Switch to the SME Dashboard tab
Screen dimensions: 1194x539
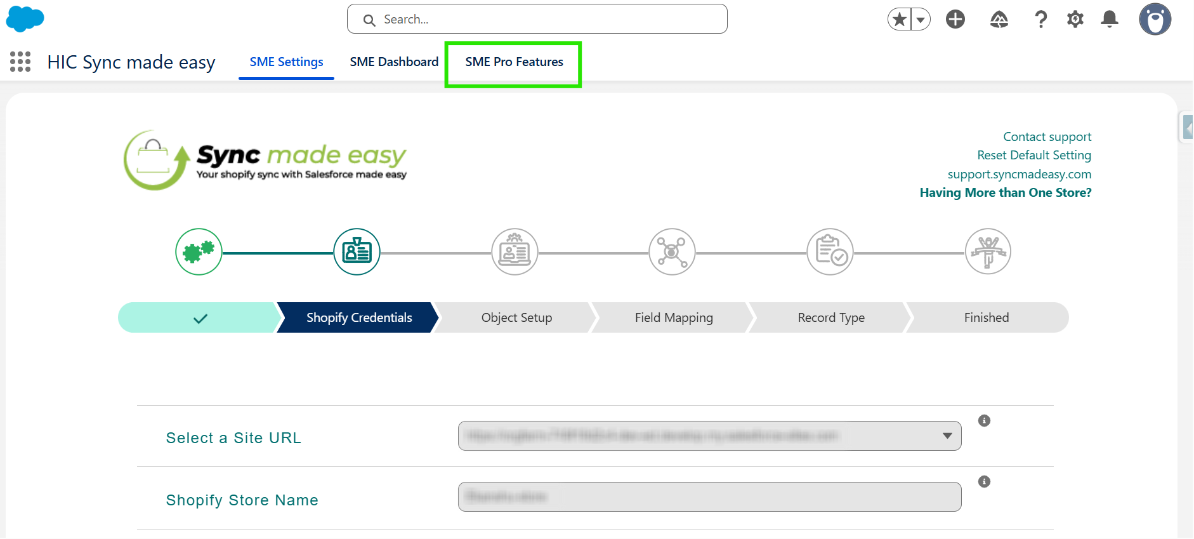click(x=394, y=62)
